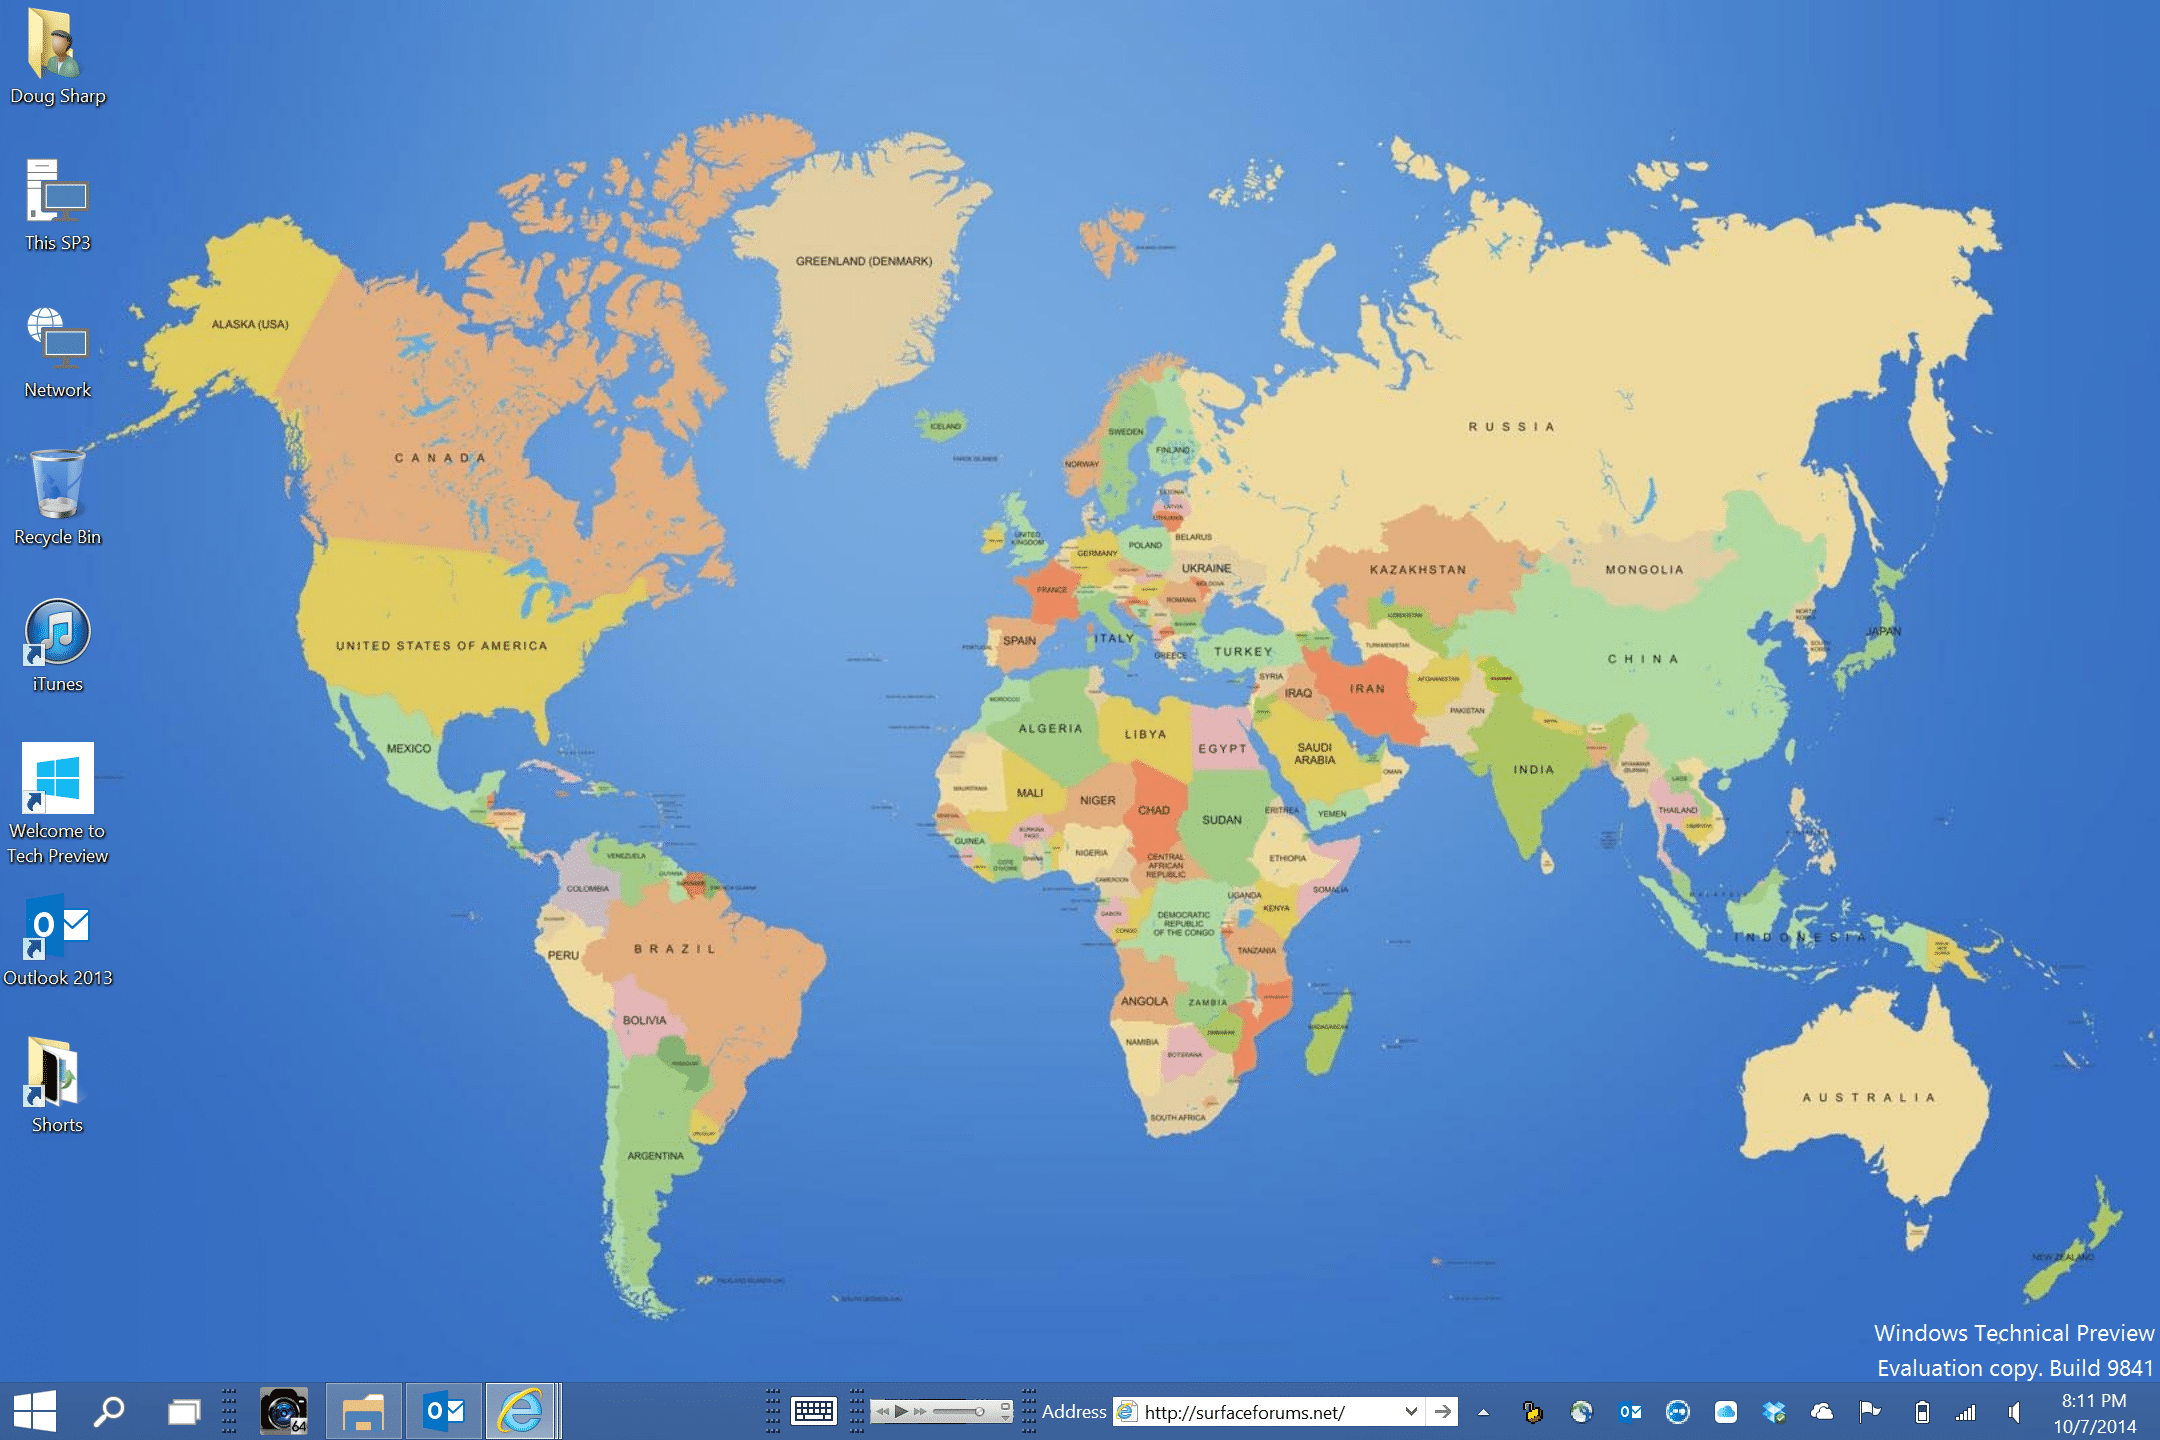The width and height of the screenshot is (2160, 1440).
Task: Launch the camera app pinned to taskbar
Action: click(x=284, y=1412)
